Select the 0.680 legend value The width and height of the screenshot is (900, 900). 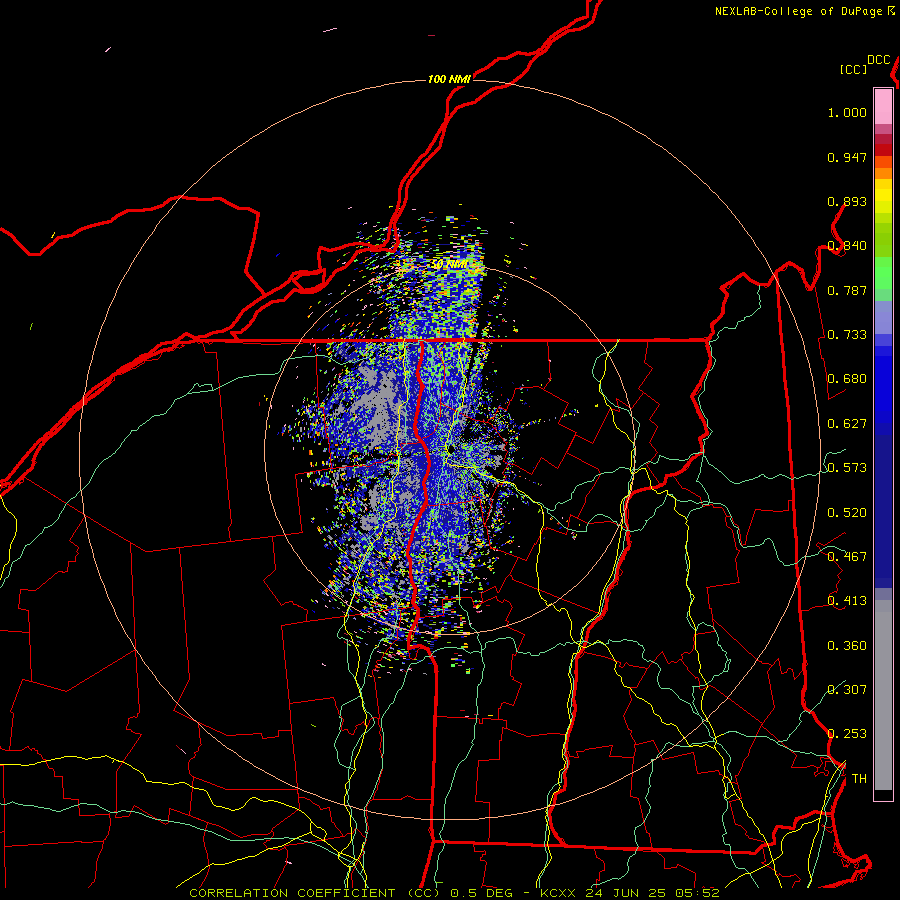point(847,379)
